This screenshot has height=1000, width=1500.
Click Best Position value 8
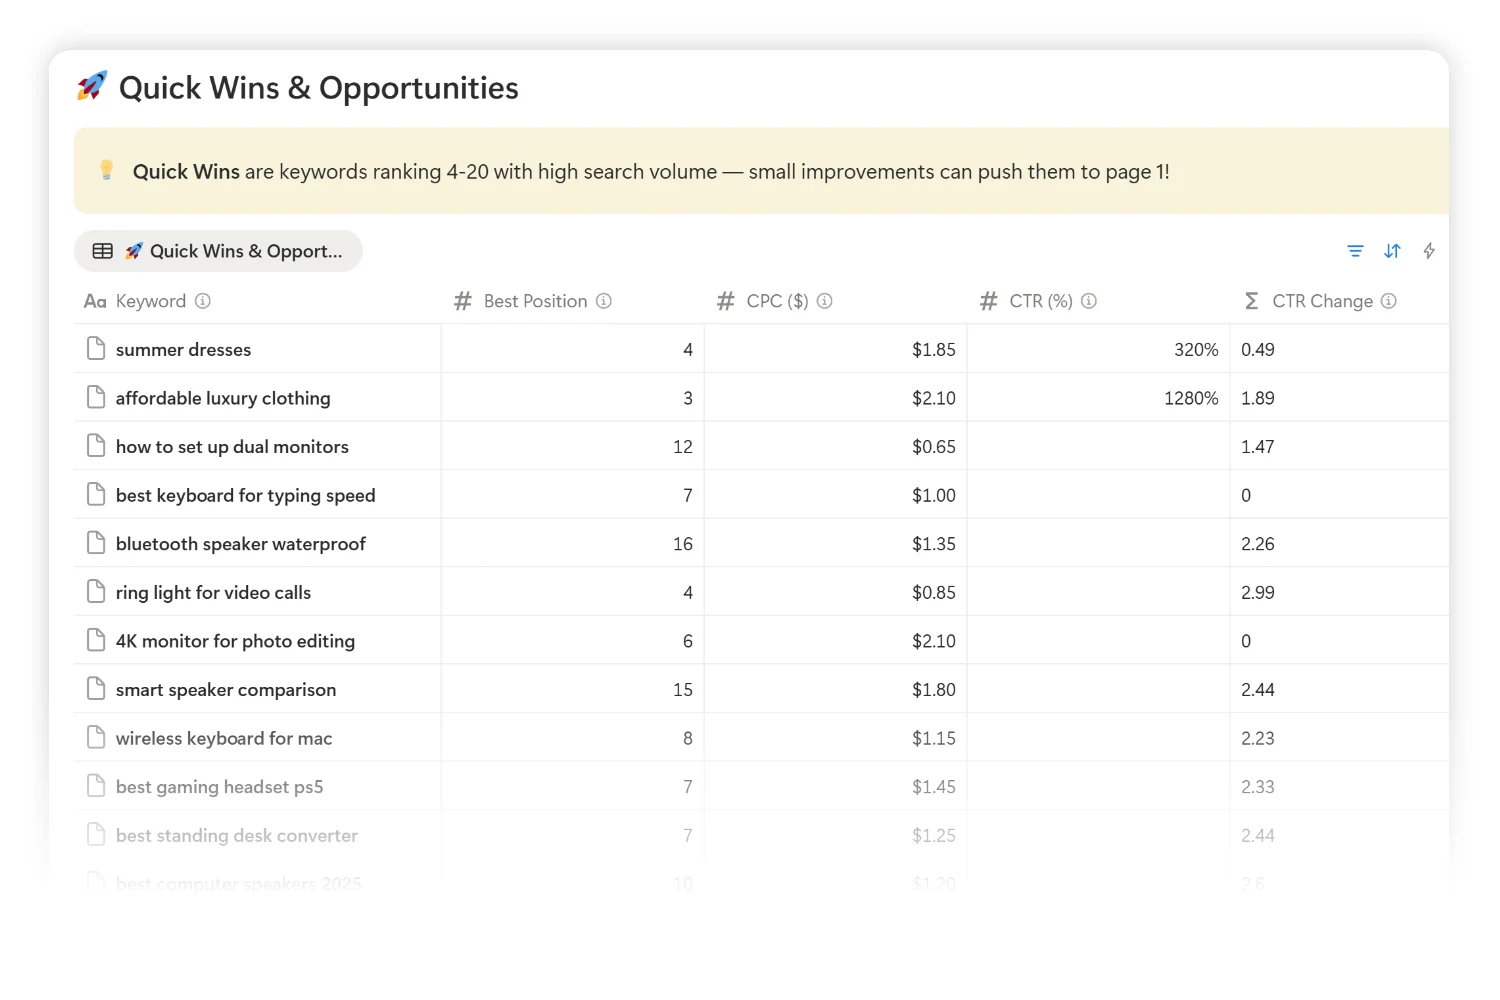(573, 738)
